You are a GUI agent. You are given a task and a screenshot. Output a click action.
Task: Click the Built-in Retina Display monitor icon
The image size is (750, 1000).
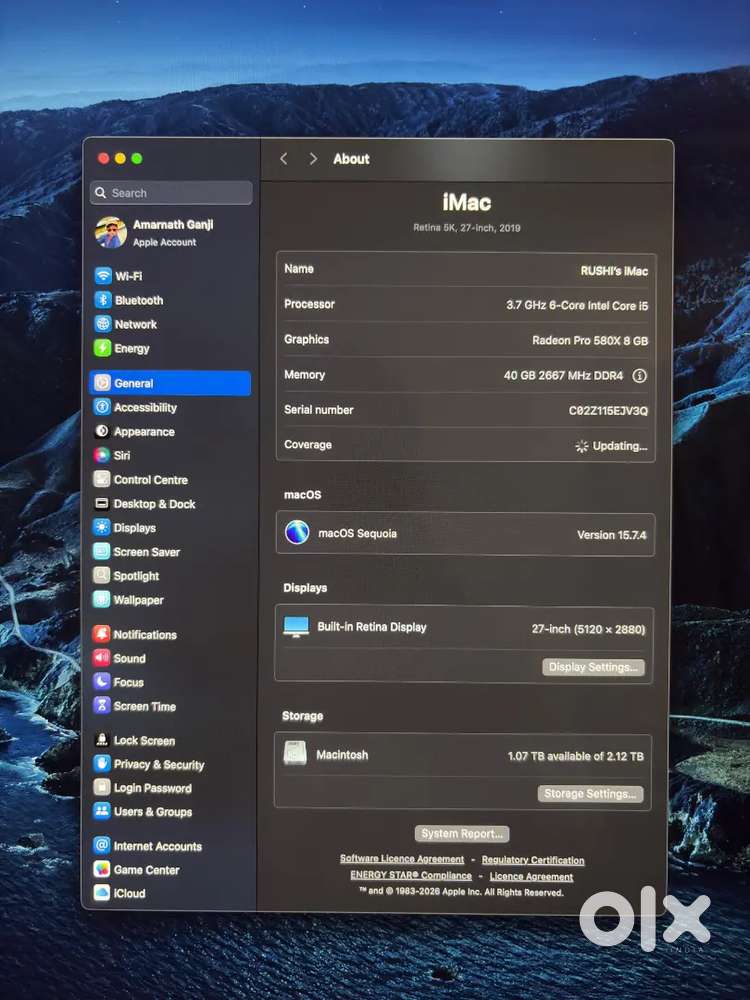pyautogui.click(x=296, y=627)
